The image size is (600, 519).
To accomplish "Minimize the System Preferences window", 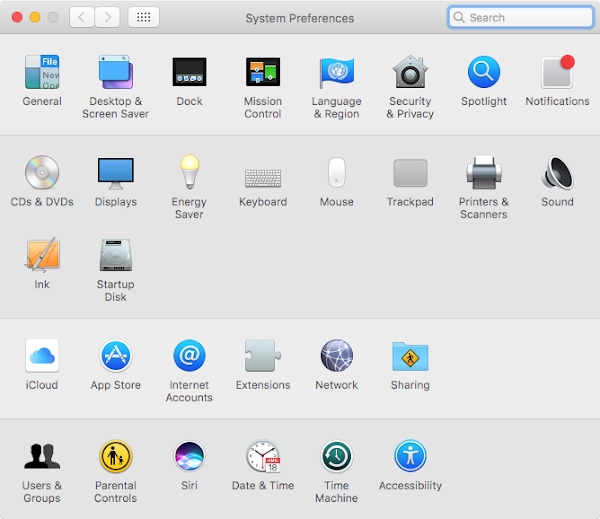I will tap(35, 17).
